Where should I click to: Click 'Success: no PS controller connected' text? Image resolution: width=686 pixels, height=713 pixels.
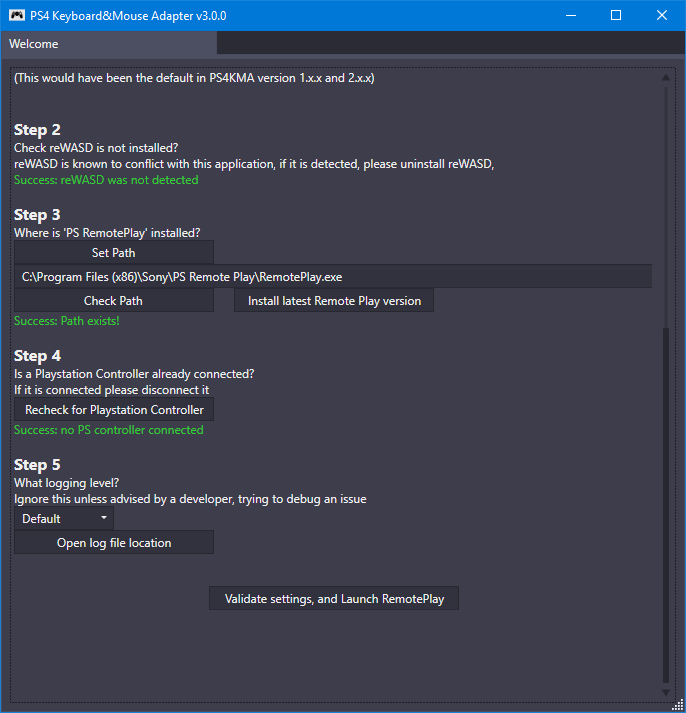pos(109,430)
